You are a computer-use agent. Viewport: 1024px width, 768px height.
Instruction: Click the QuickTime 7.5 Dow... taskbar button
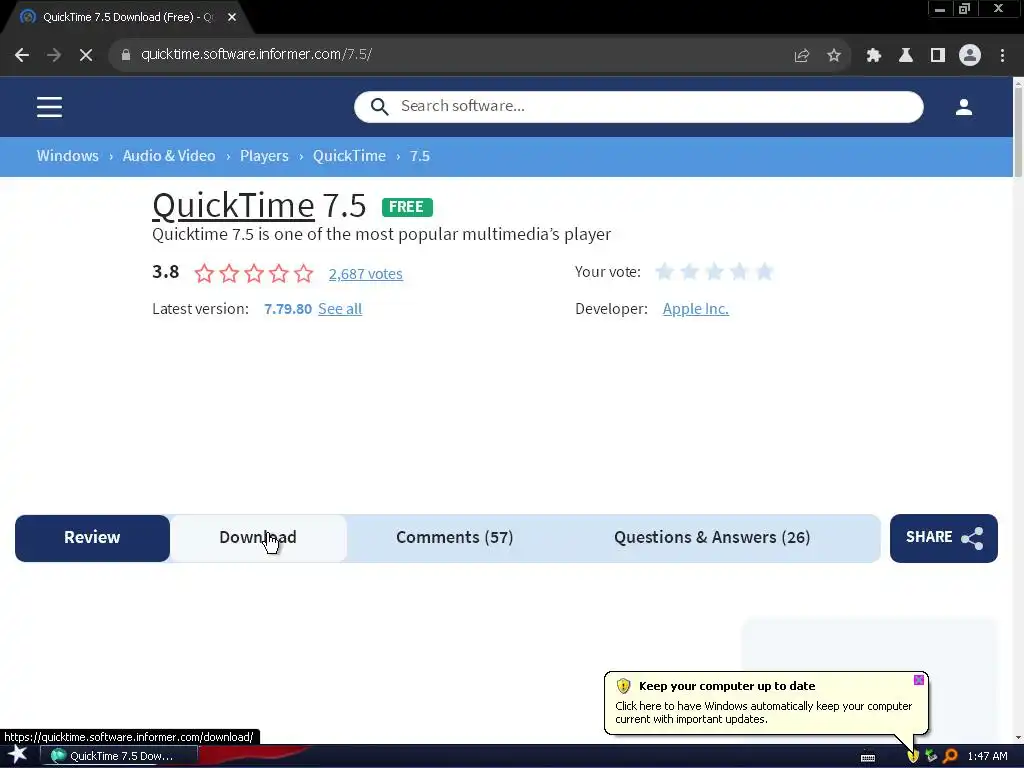pos(120,756)
